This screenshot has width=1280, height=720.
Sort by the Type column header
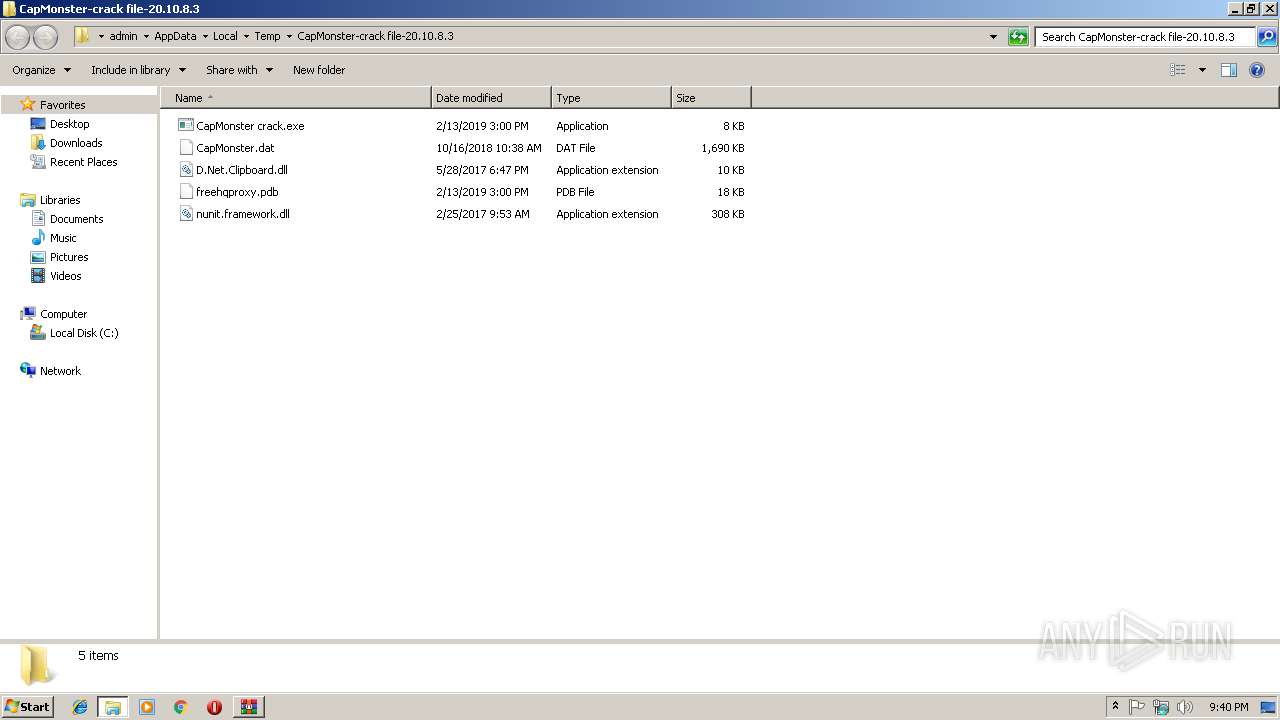(611, 98)
